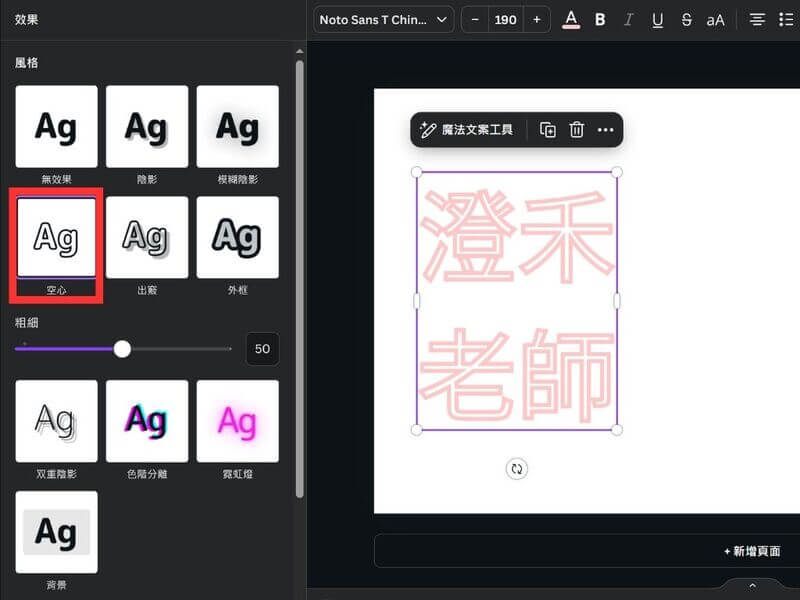Image resolution: width=800 pixels, height=600 pixels.
Task: Decrease font size with minus button
Action: tap(475, 20)
